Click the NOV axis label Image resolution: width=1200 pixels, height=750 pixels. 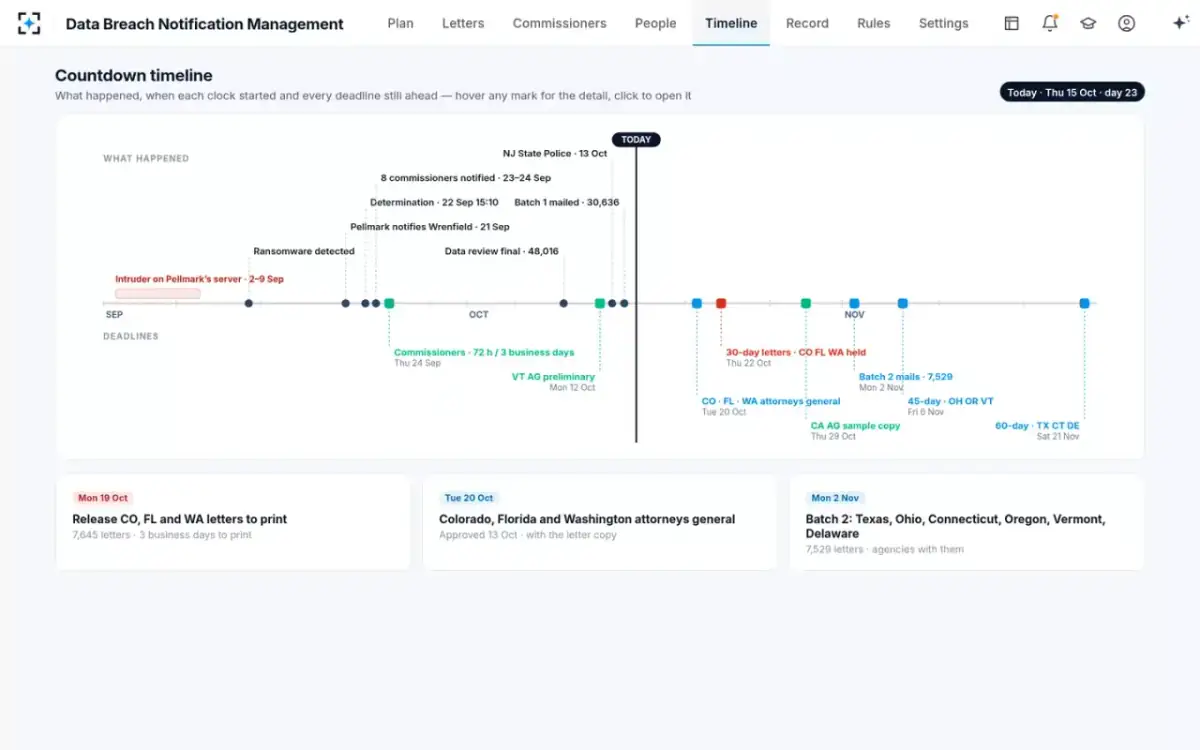[854, 315]
